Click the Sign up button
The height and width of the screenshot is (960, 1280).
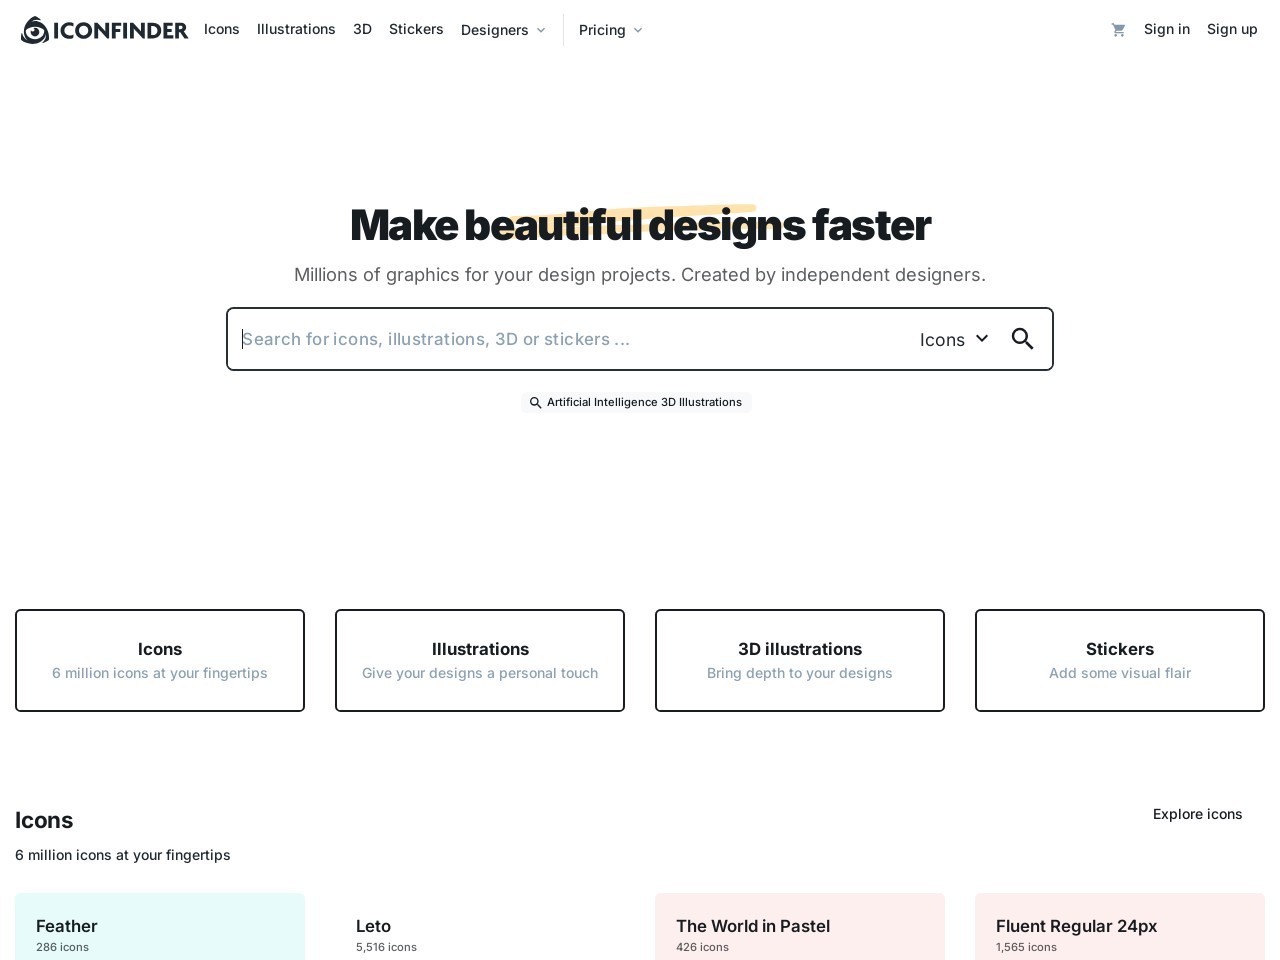point(1232,29)
